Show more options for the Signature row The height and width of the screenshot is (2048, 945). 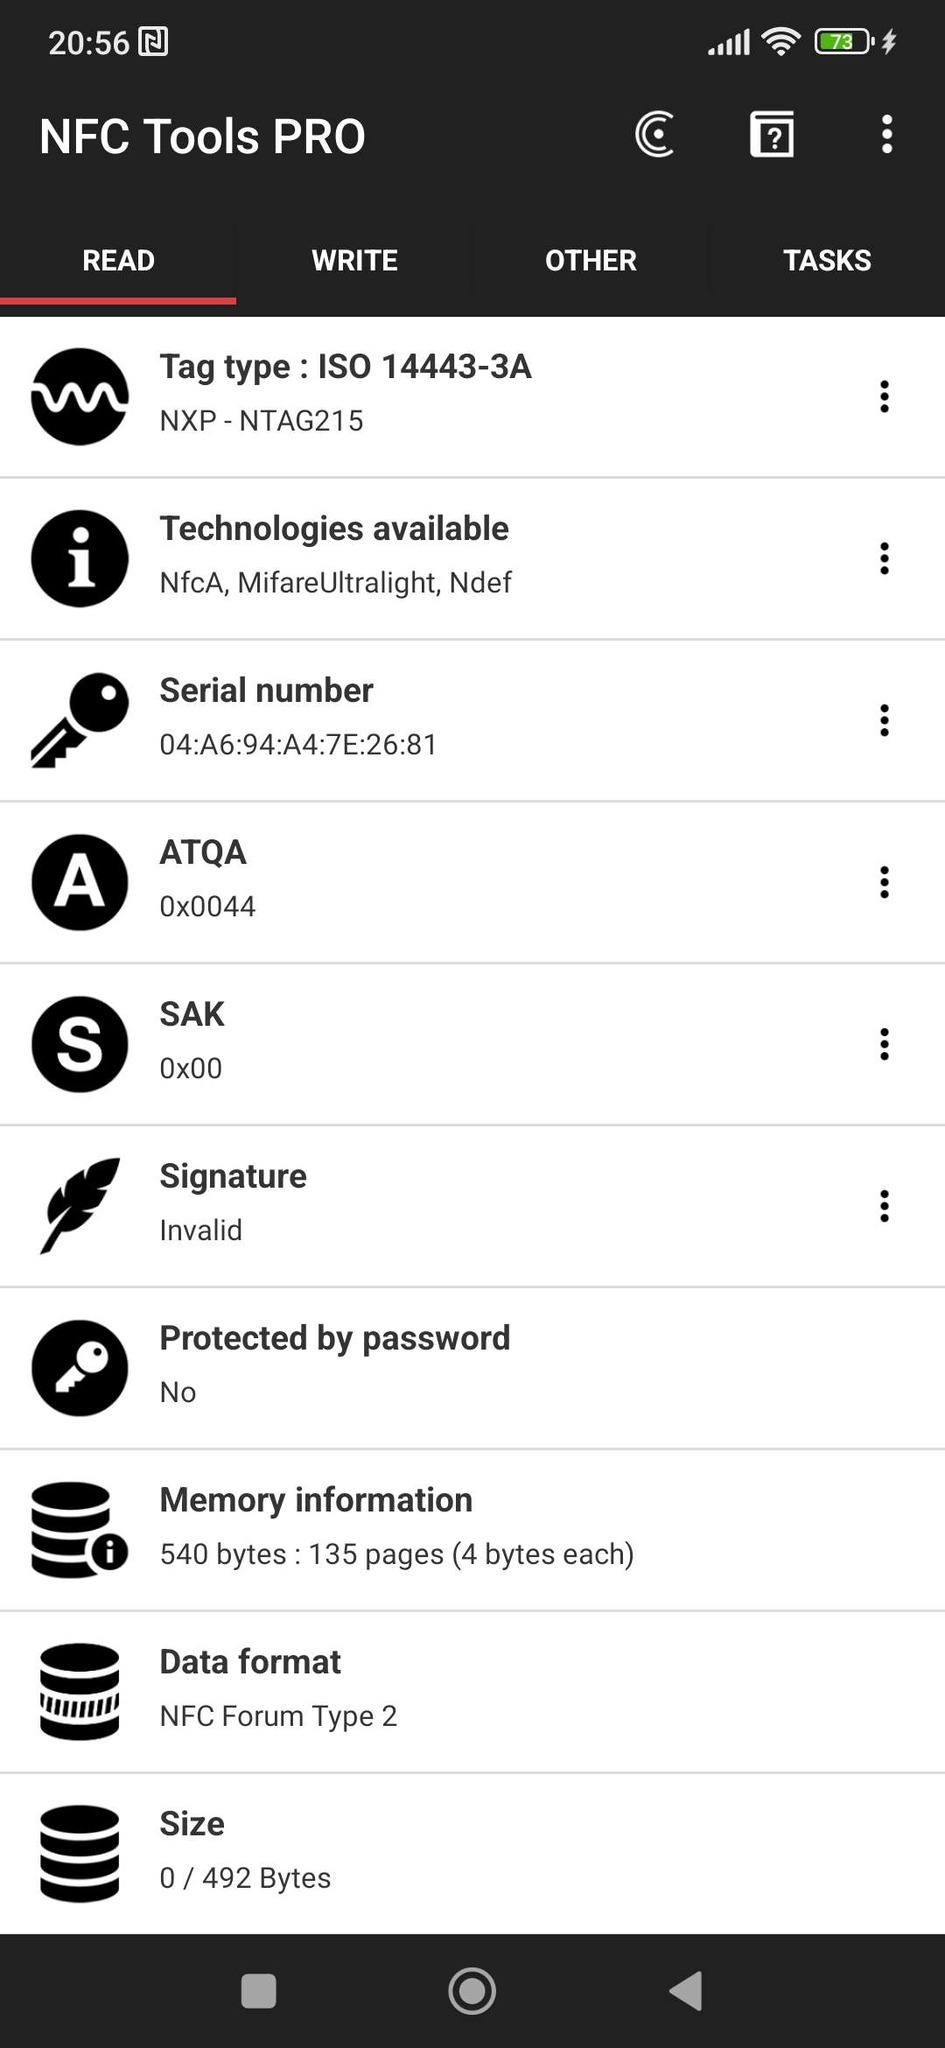coord(884,1206)
